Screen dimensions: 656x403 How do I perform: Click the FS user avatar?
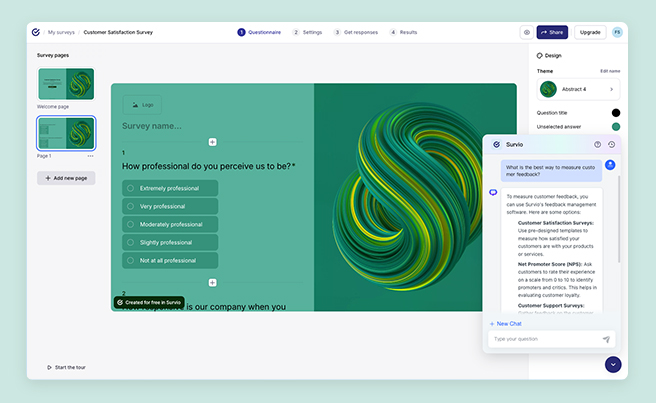point(617,32)
